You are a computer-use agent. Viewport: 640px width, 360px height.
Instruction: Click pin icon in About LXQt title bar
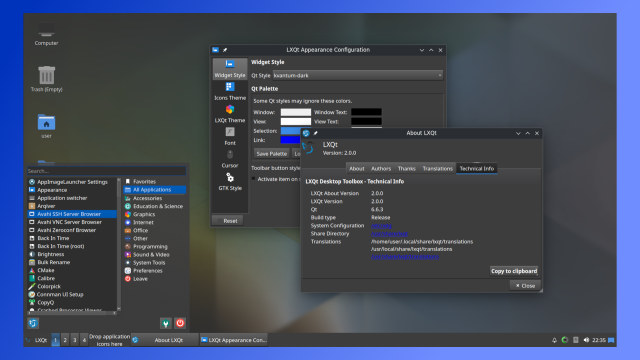pos(316,133)
